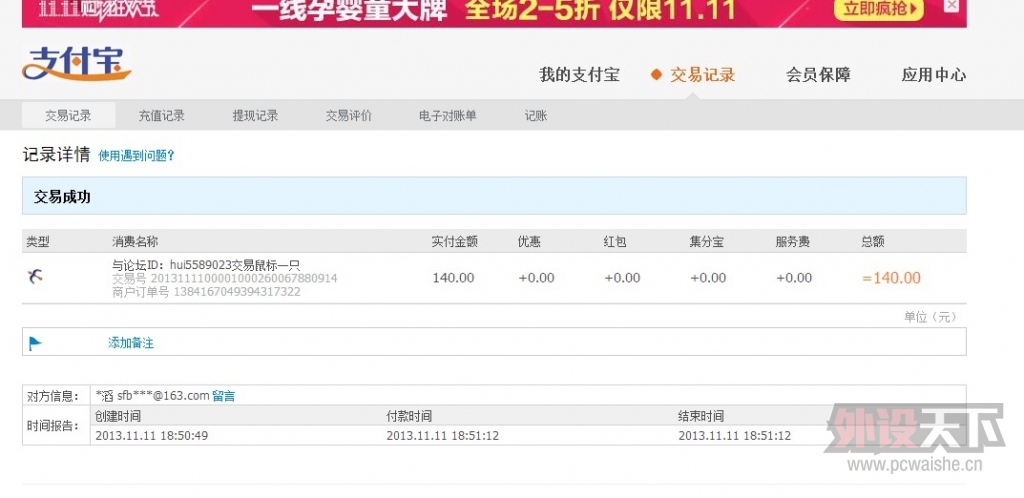Click the 使用遇到问题? help link
Viewport: 1024px width, 498px height.
136,156
